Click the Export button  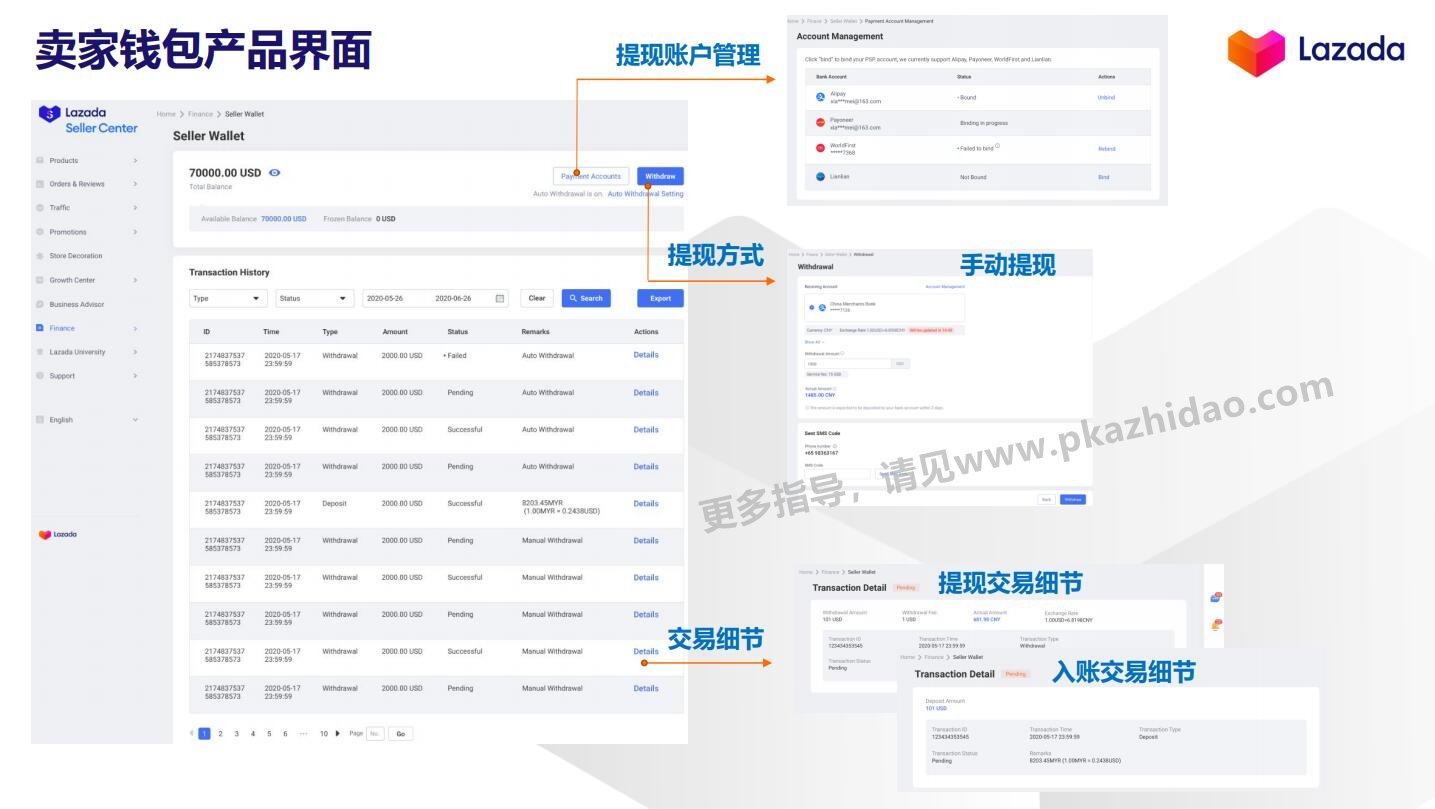tap(660, 298)
